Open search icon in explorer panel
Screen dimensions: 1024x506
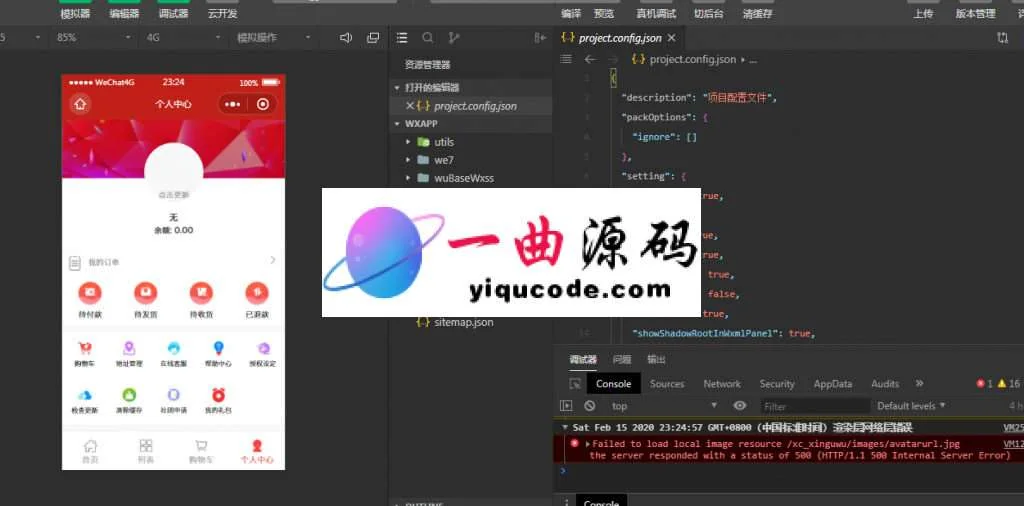(428, 38)
